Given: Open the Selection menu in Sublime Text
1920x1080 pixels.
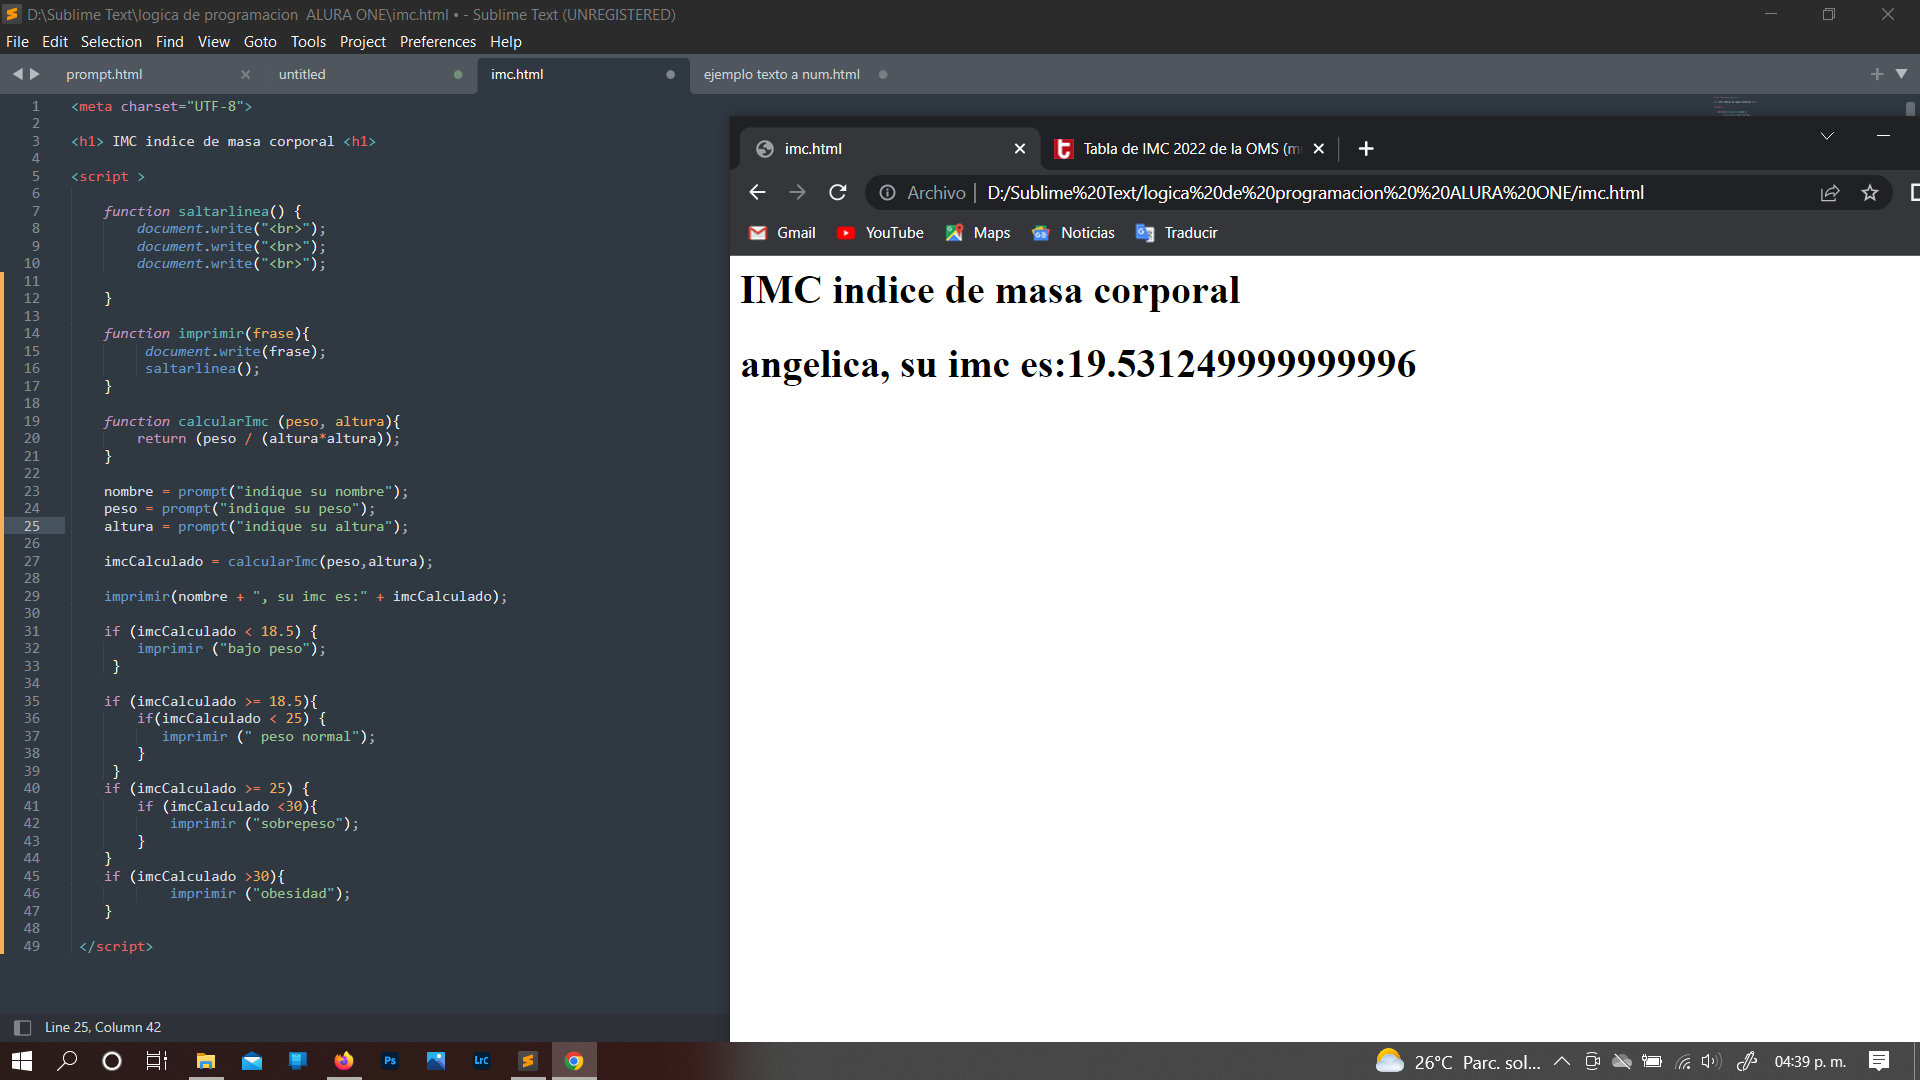Looking at the screenshot, I should pos(108,41).
